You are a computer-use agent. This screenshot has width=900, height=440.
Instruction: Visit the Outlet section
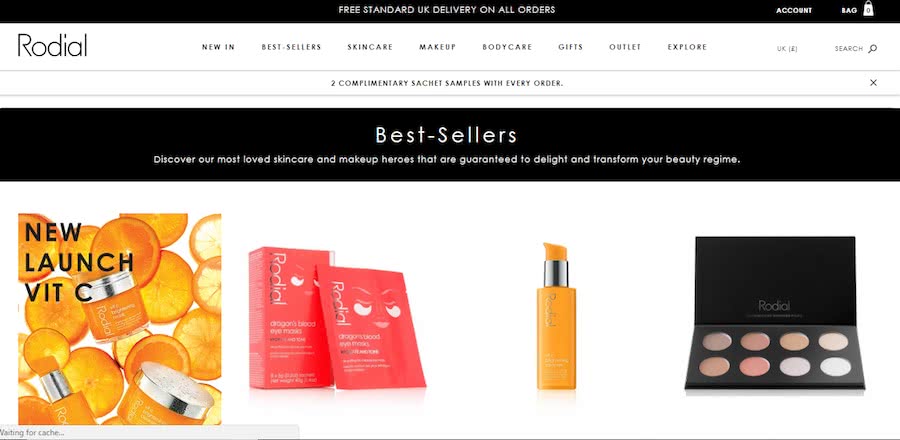point(625,47)
